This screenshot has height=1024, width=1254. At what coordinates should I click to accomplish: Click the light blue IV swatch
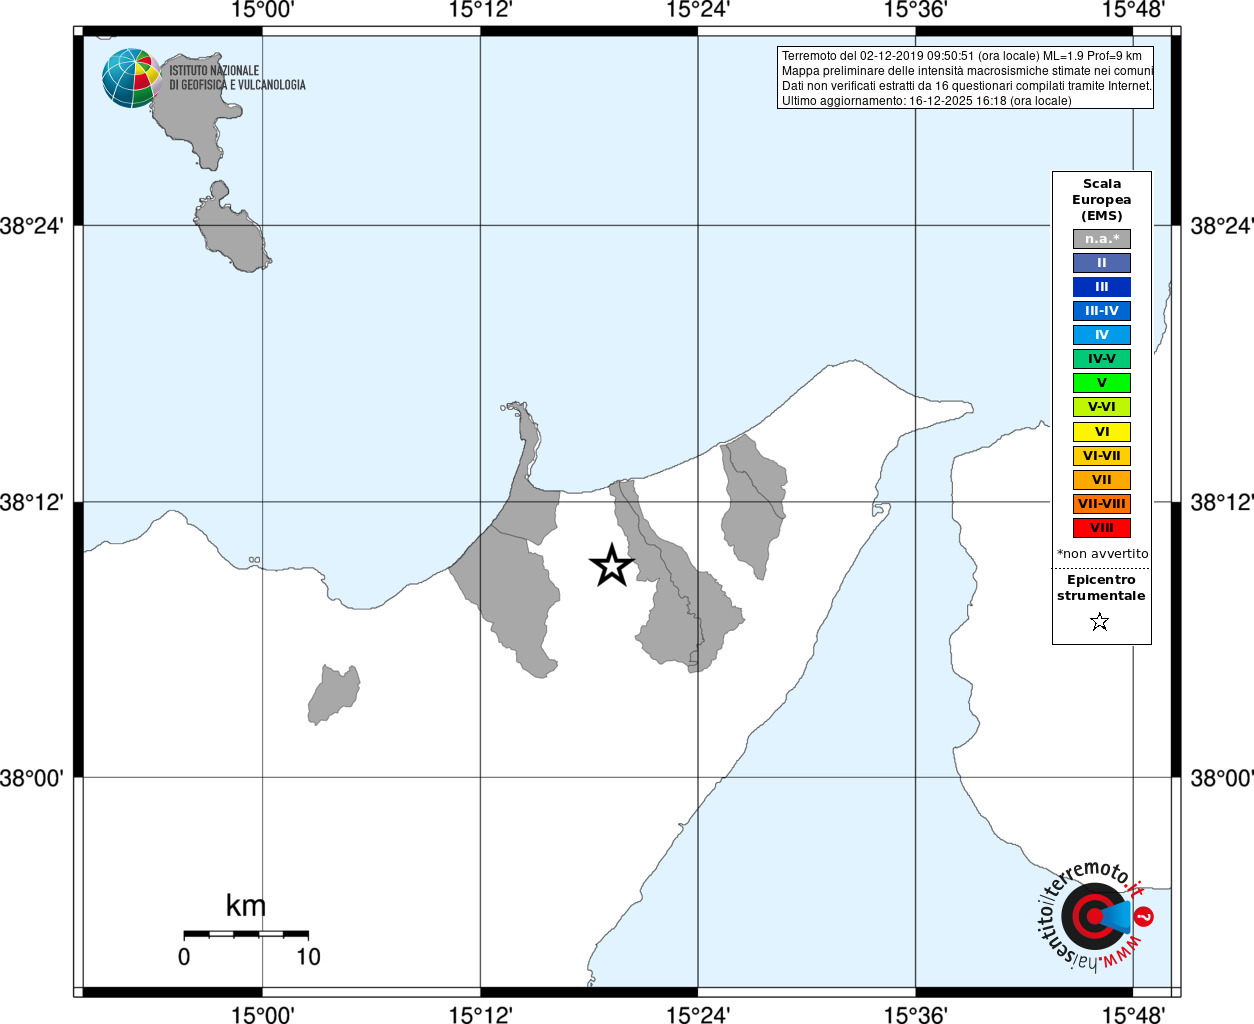[x=1102, y=335]
